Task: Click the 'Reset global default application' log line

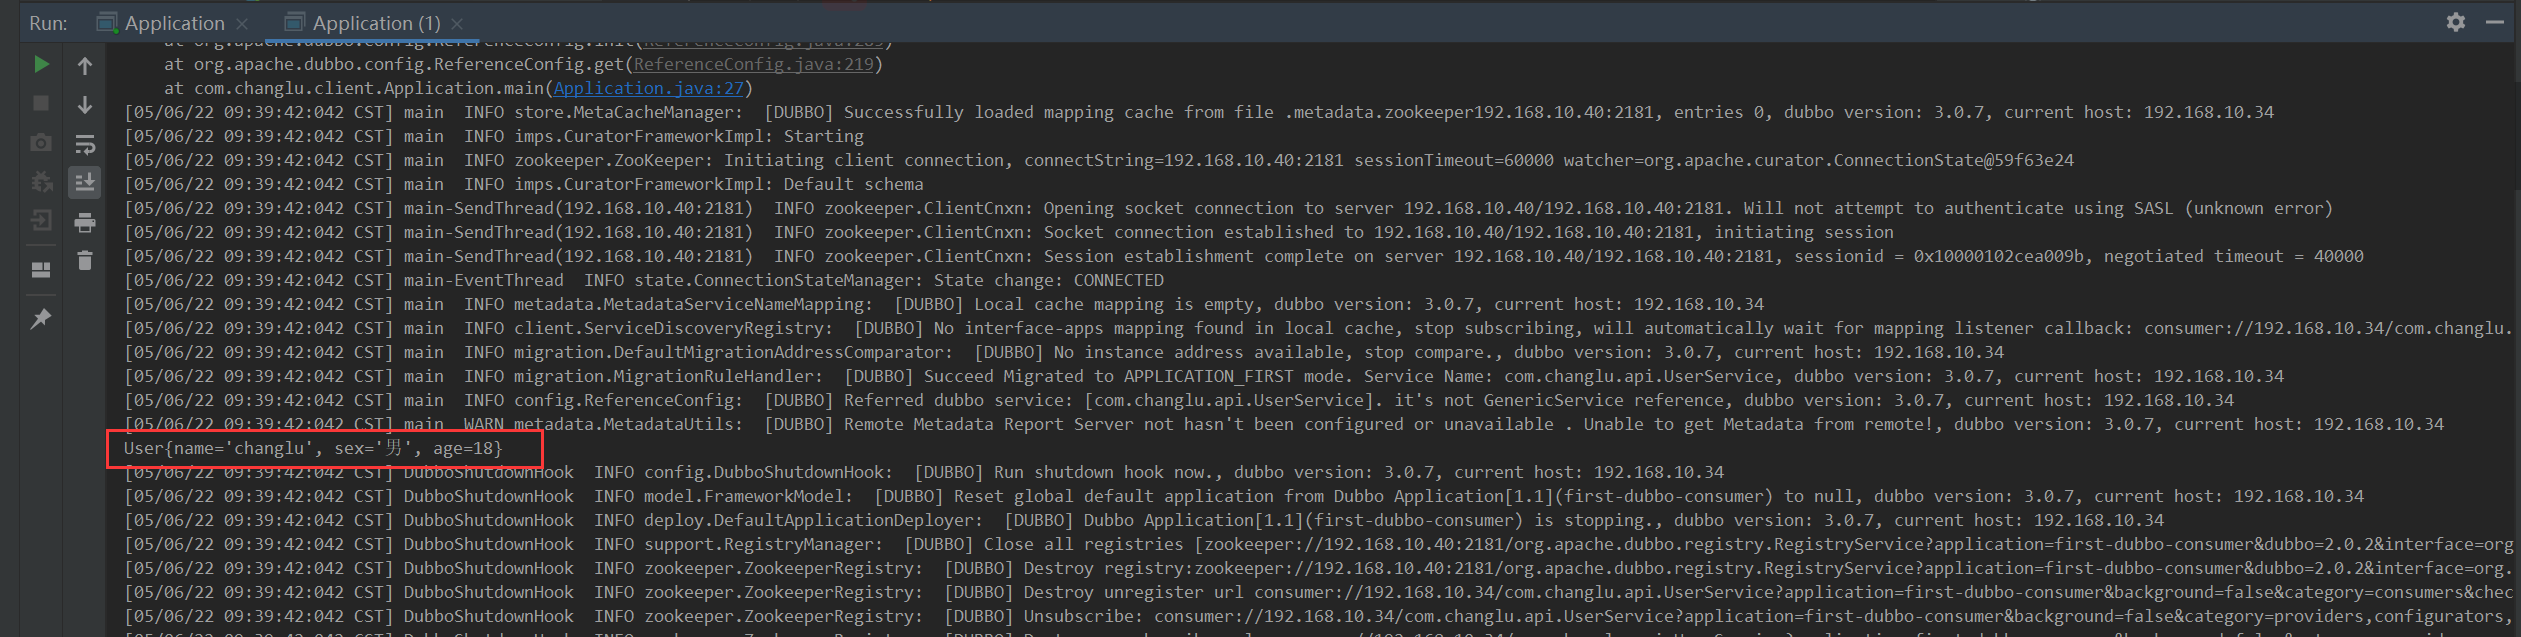Action: pyautogui.click(x=1244, y=496)
